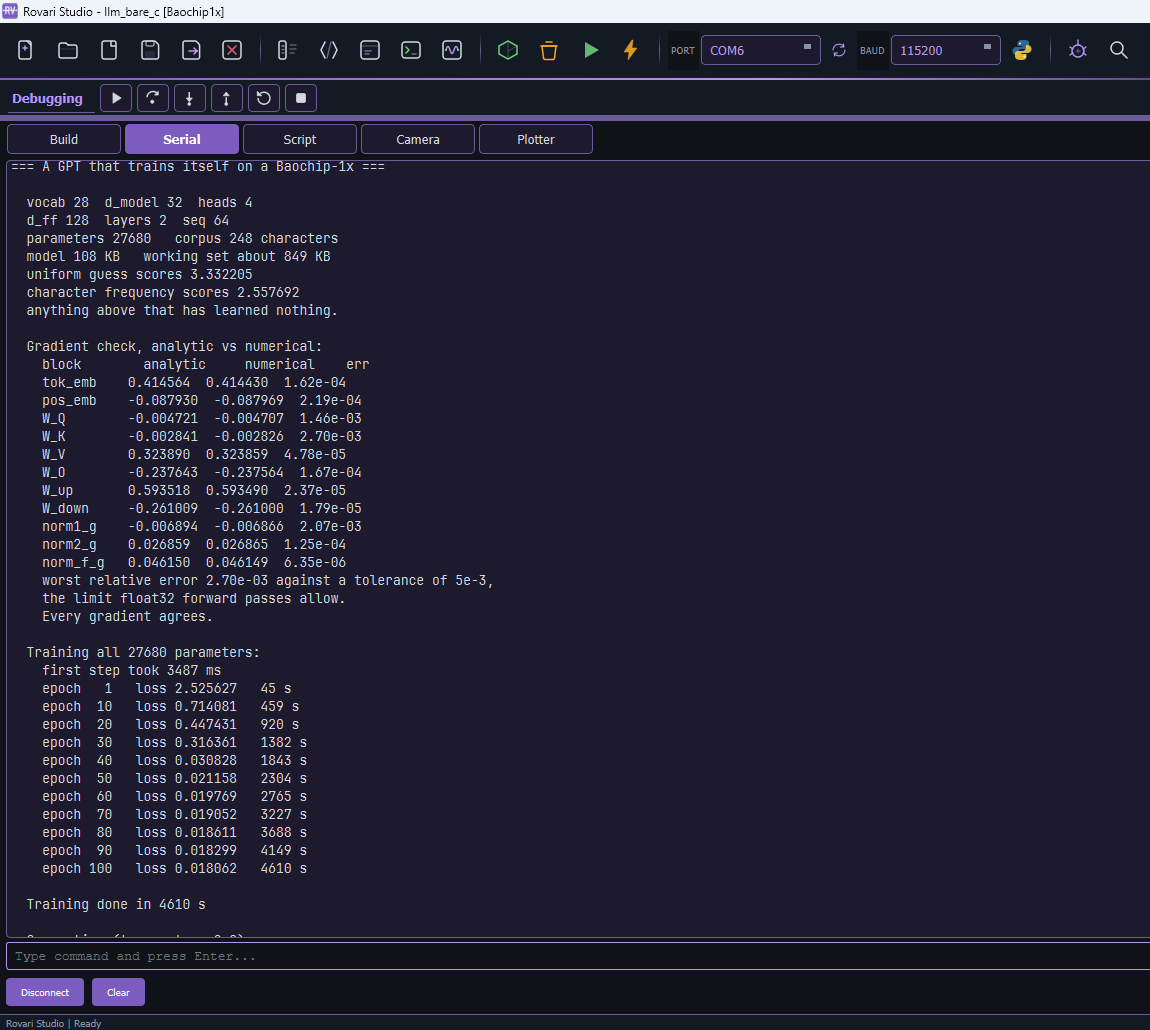Create a new project with plus-file icon

click(25, 50)
